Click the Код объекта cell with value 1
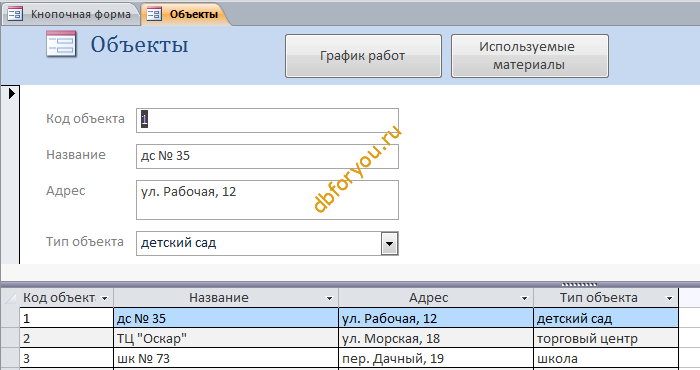The height and width of the screenshot is (370, 700). 67,318
